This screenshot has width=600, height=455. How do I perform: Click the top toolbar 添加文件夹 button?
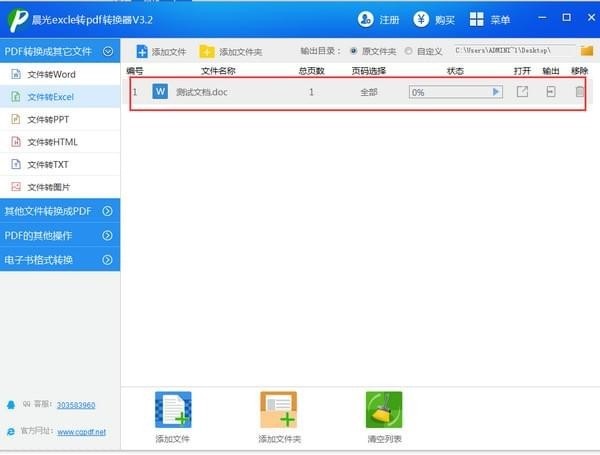pos(231,51)
